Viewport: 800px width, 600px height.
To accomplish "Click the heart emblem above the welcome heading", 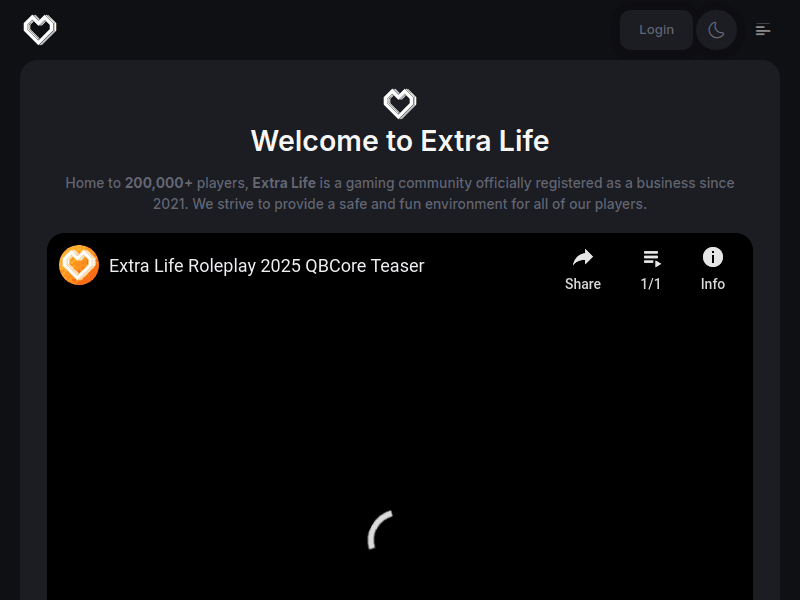I will 400,102.
